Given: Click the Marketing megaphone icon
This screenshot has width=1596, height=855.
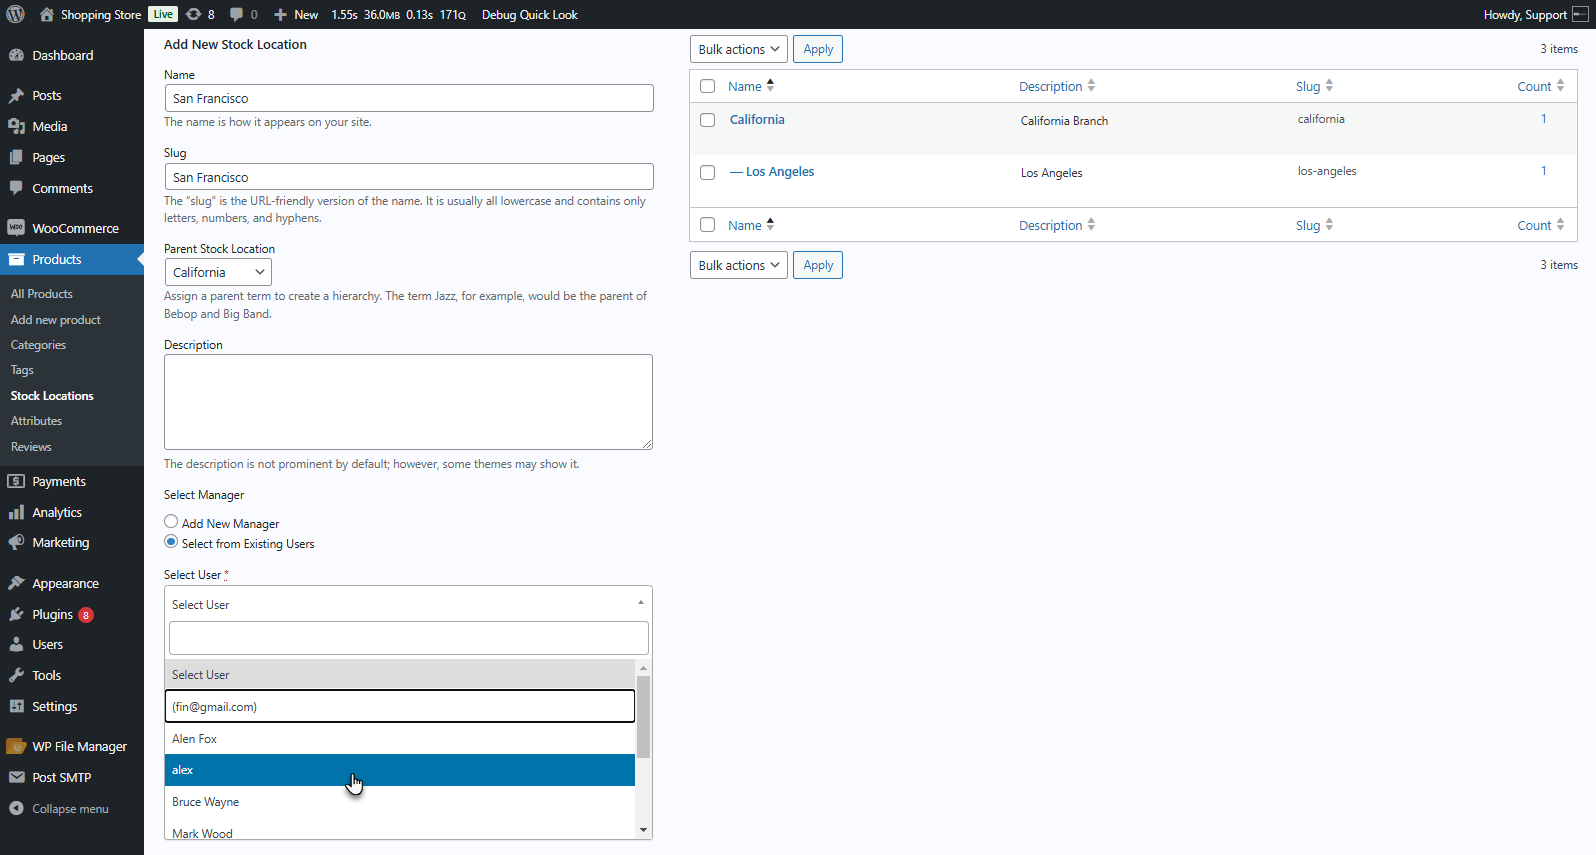Looking at the screenshot, I should 16,542.
